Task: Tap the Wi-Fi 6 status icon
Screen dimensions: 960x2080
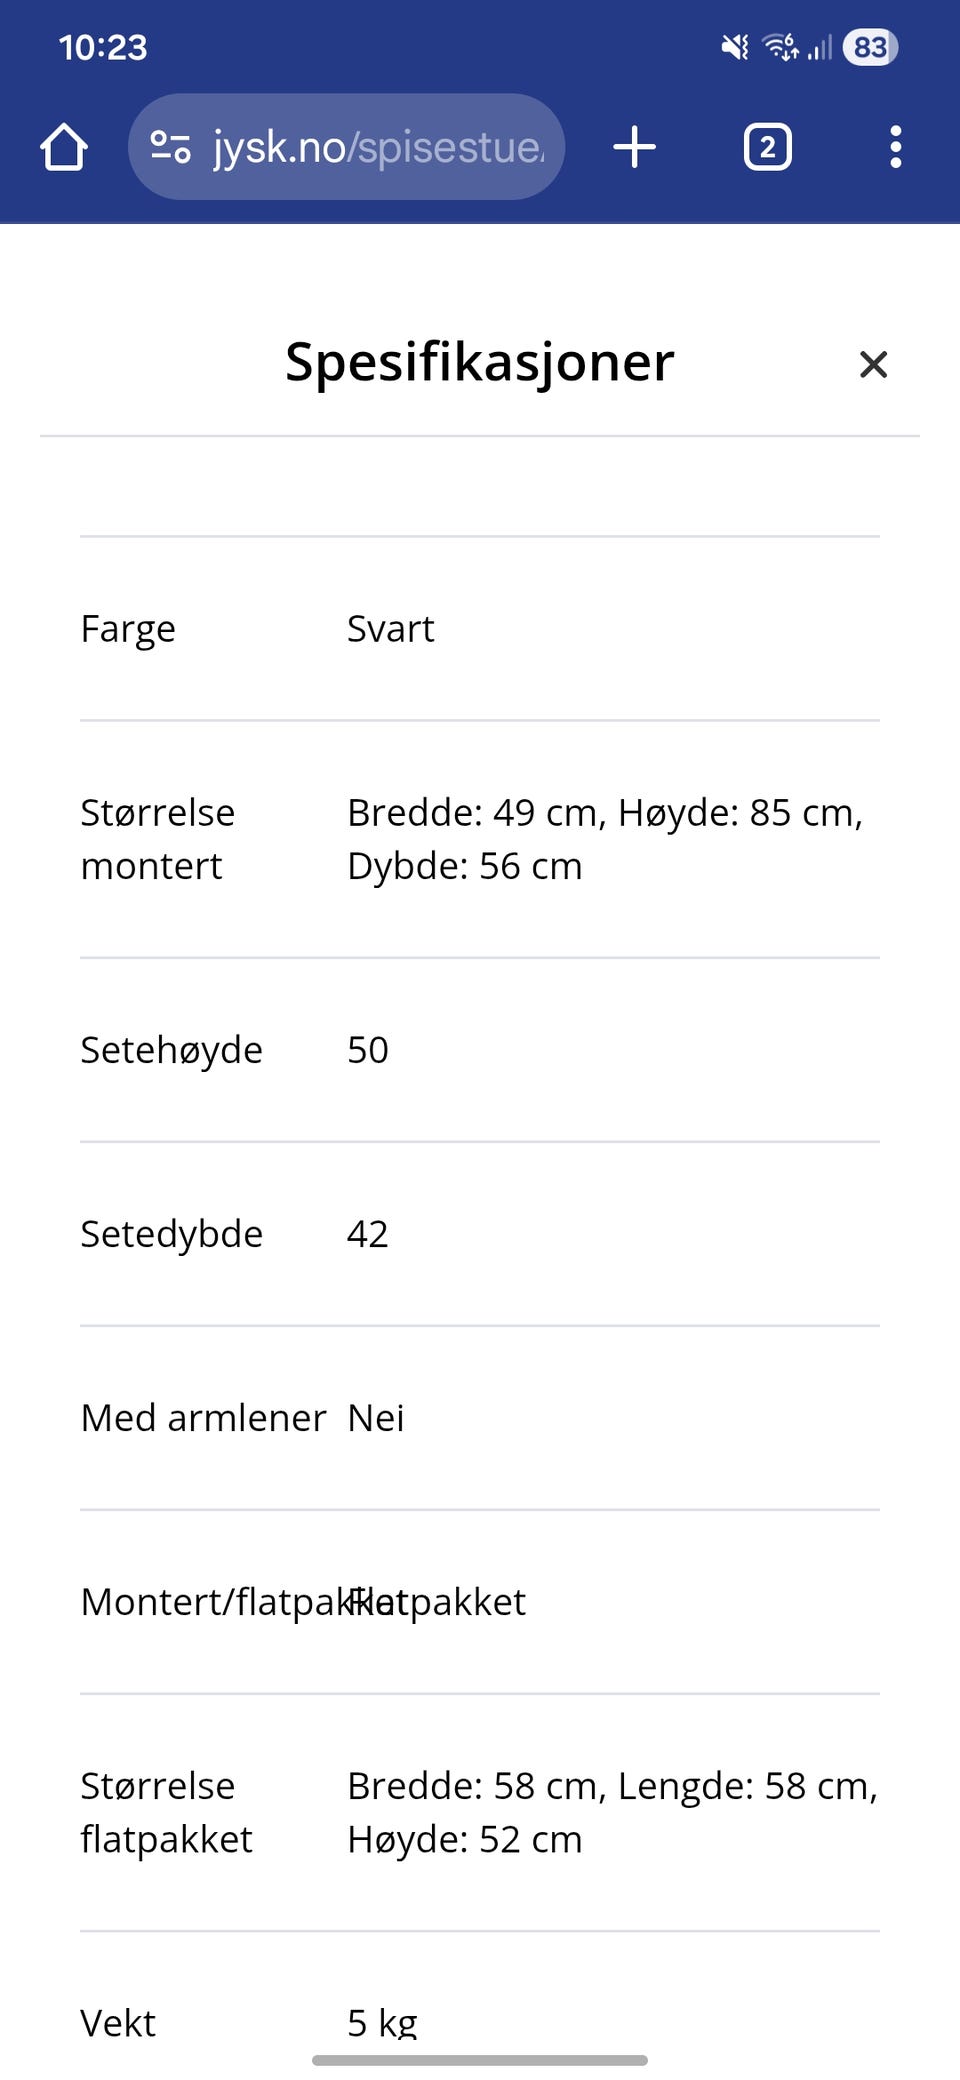Action: (x=780, y=47)
